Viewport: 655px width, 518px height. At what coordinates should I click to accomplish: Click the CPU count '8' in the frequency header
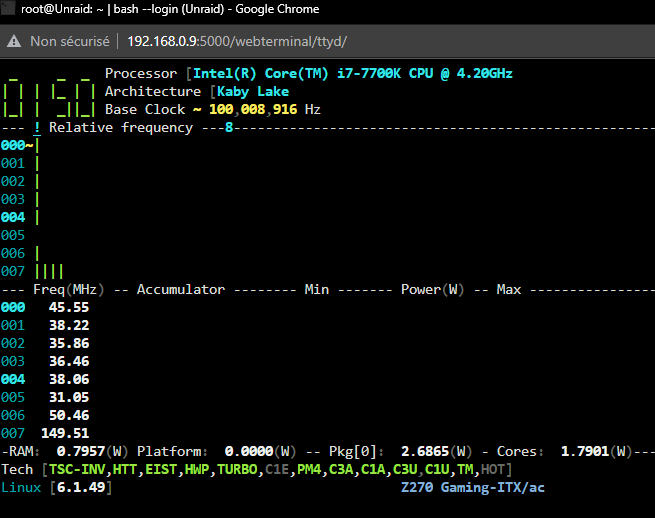point(229,127)
